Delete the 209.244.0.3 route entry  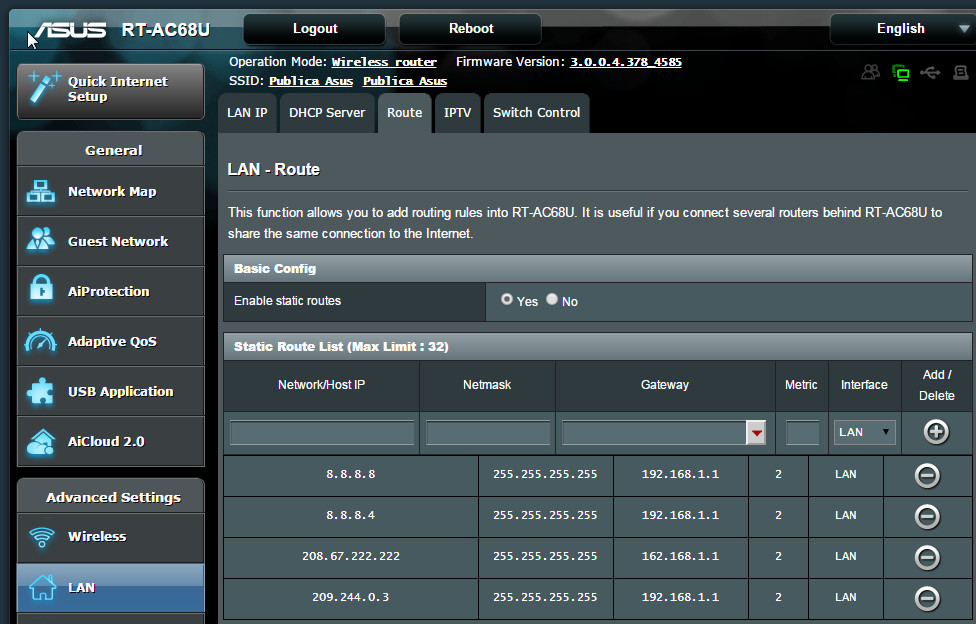(x=927, y=598)
